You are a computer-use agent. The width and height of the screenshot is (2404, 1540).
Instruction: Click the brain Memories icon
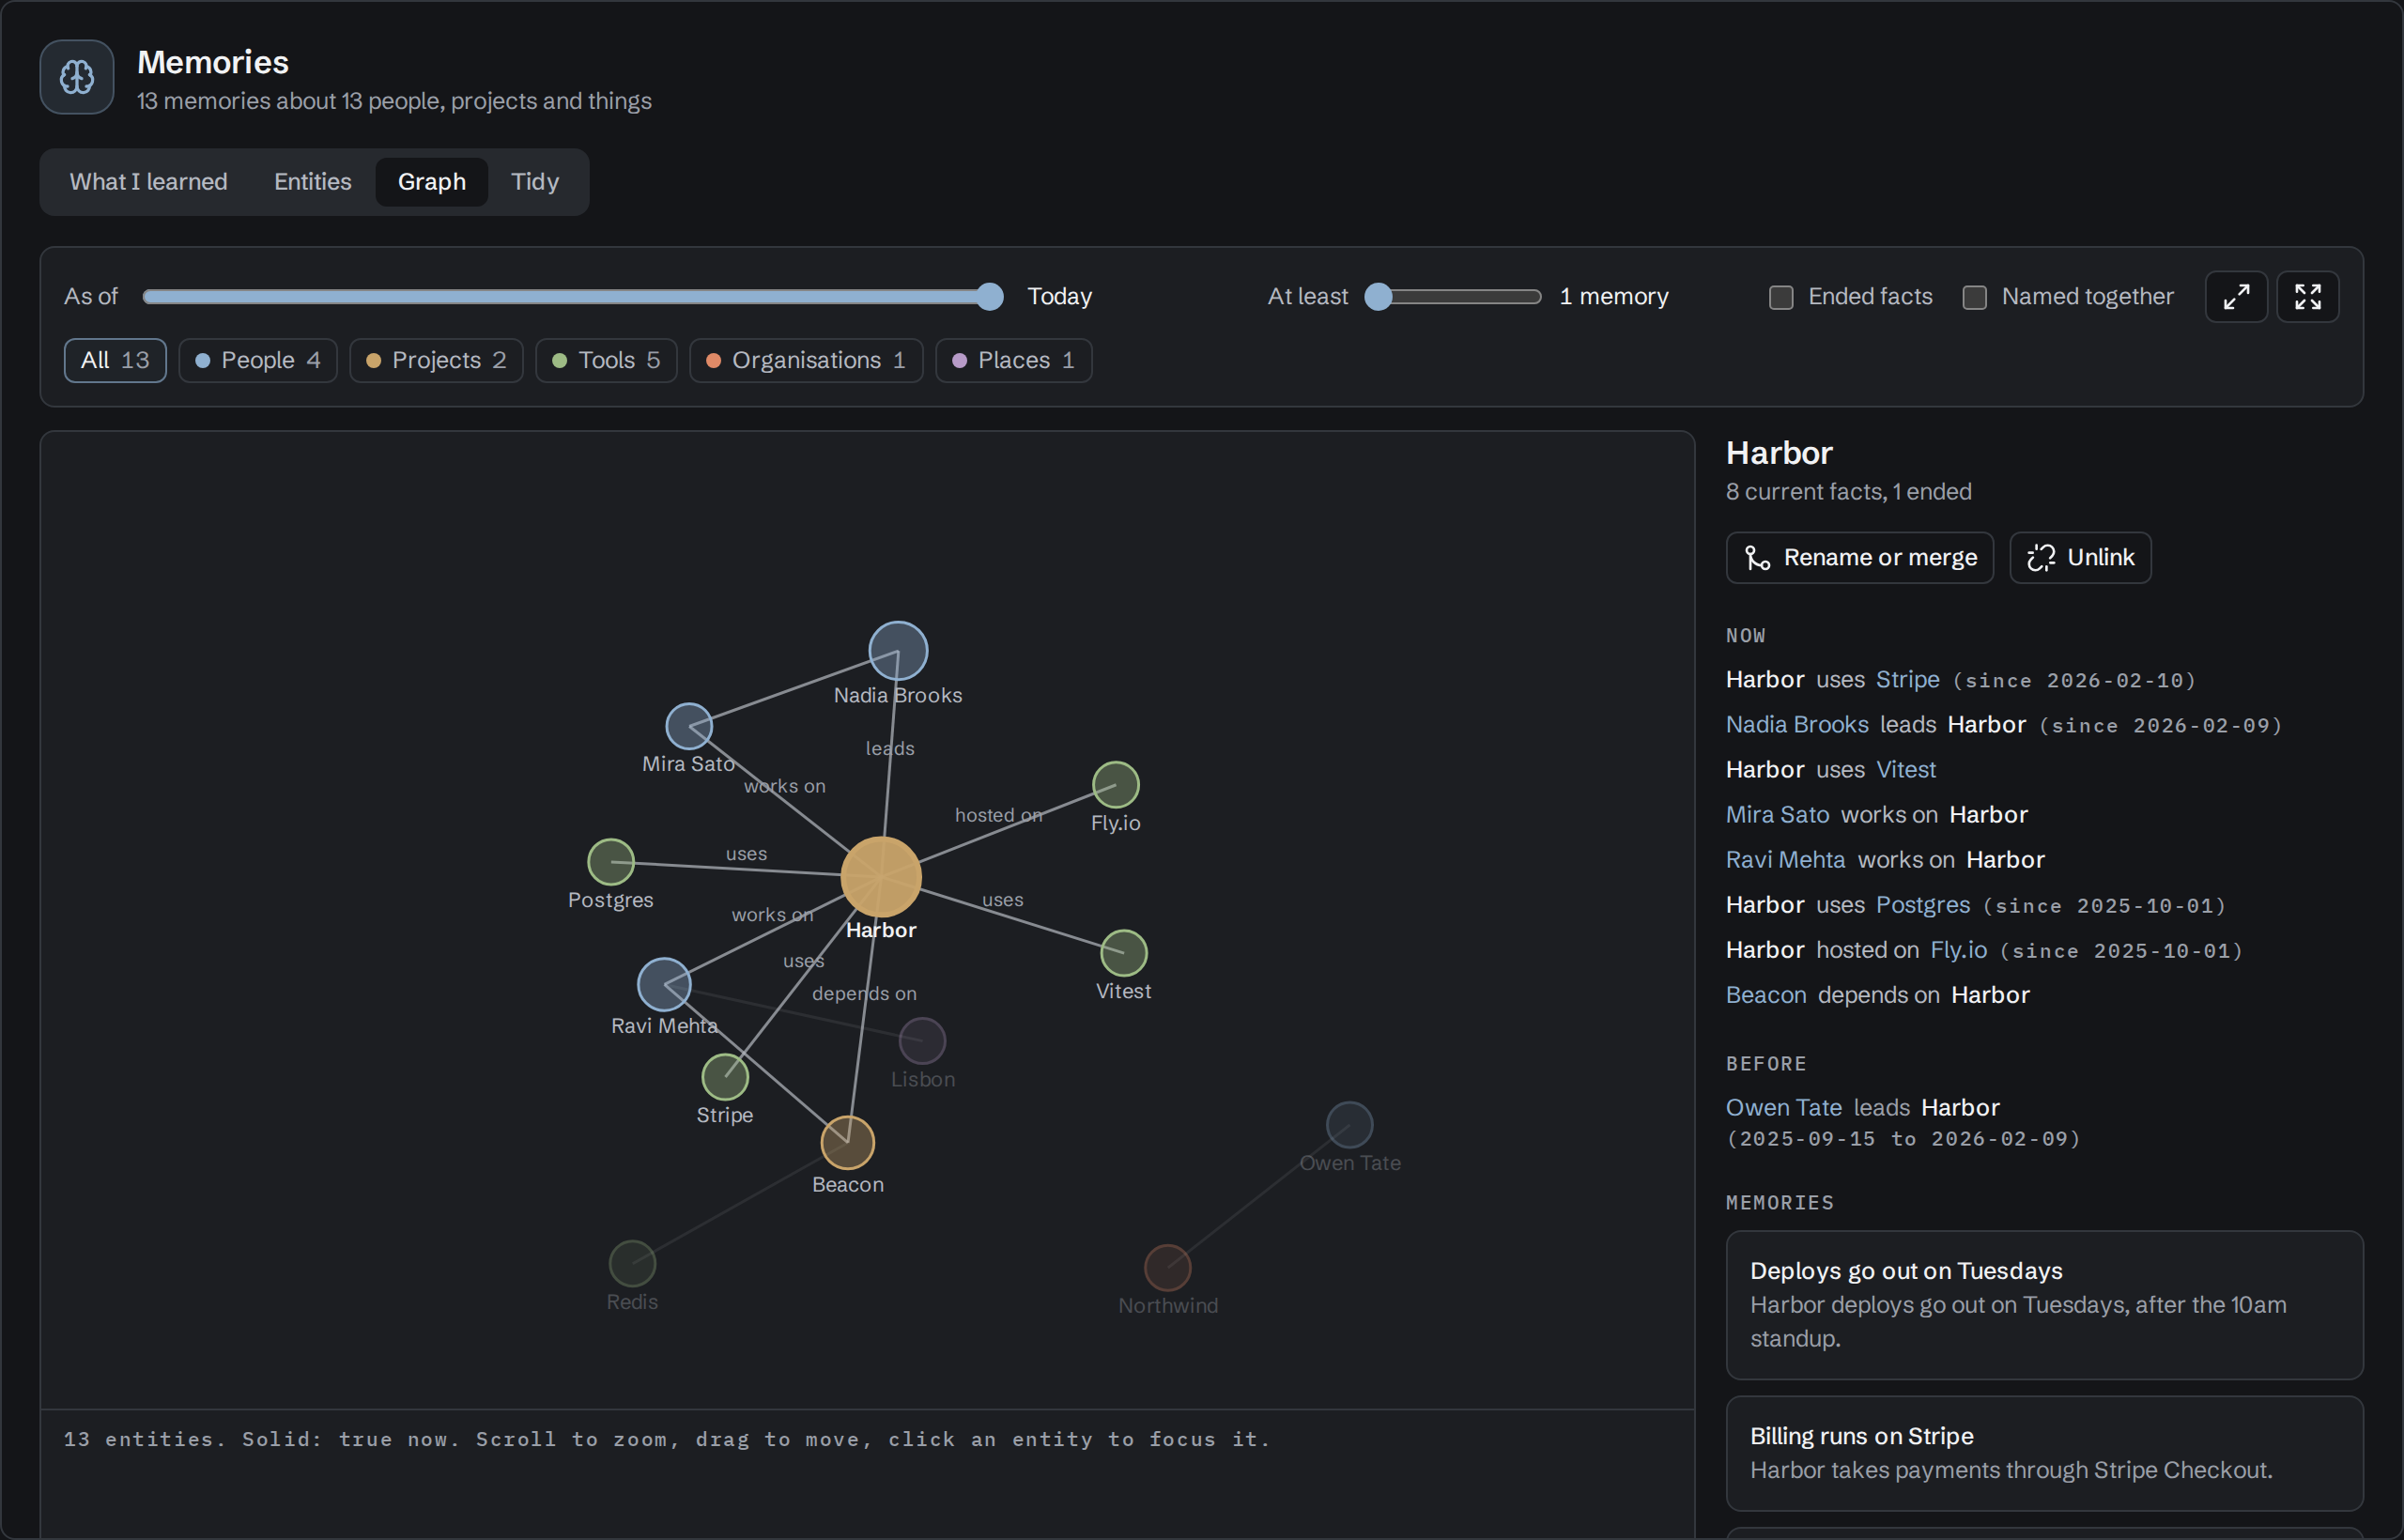click(x=77, y=77)
